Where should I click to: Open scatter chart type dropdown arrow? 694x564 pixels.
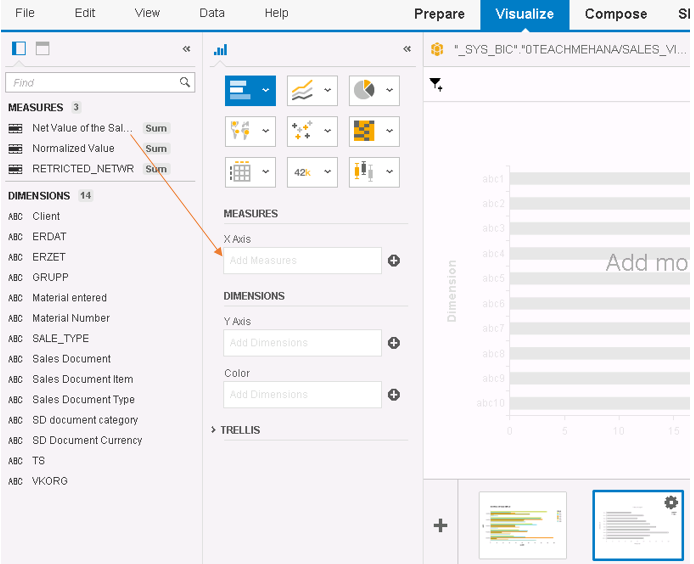[328, 131]
